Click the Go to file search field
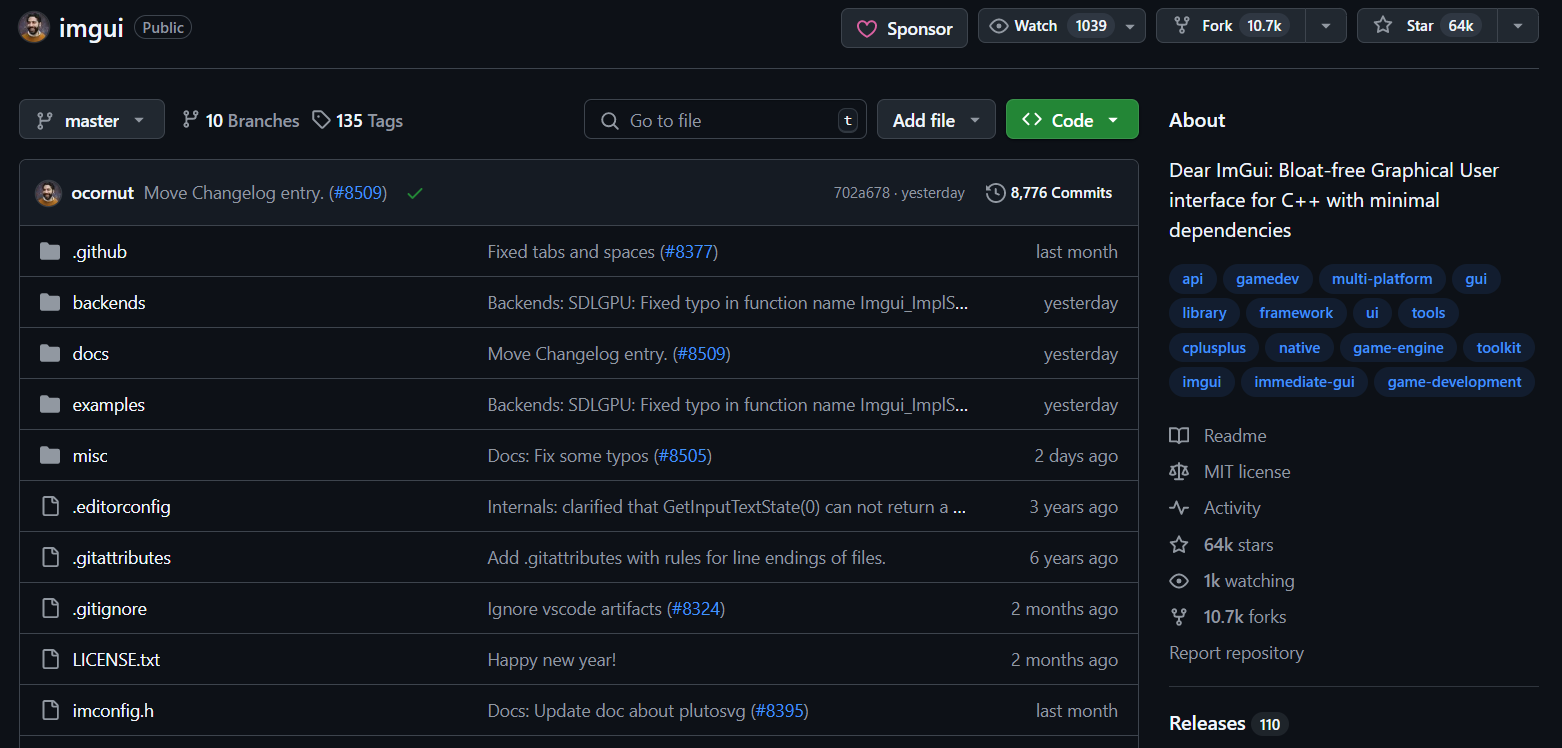Viewport: 1562px width, 748px height. pos(725,120)
